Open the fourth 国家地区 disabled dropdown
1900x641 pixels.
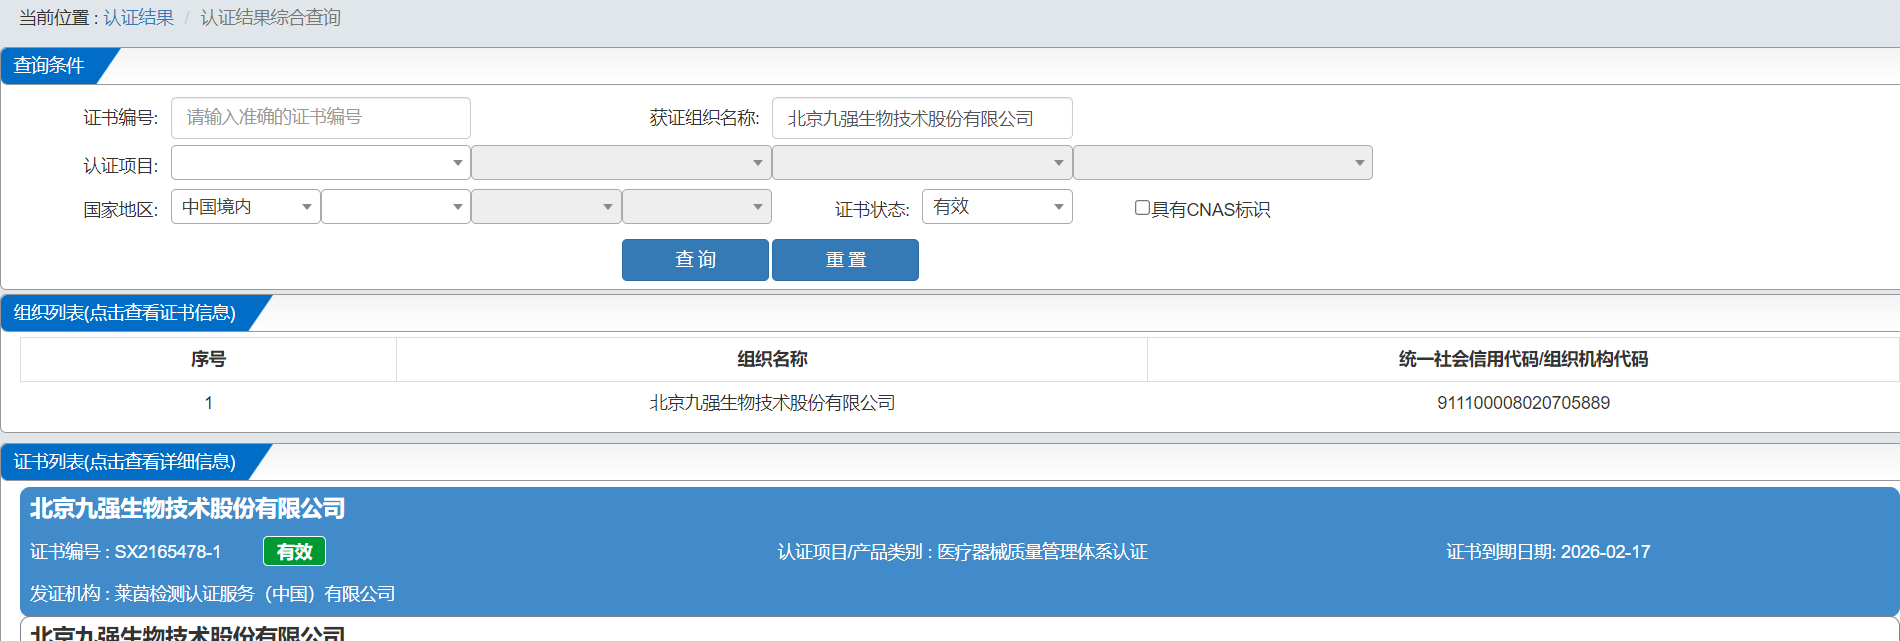[697, 207]
